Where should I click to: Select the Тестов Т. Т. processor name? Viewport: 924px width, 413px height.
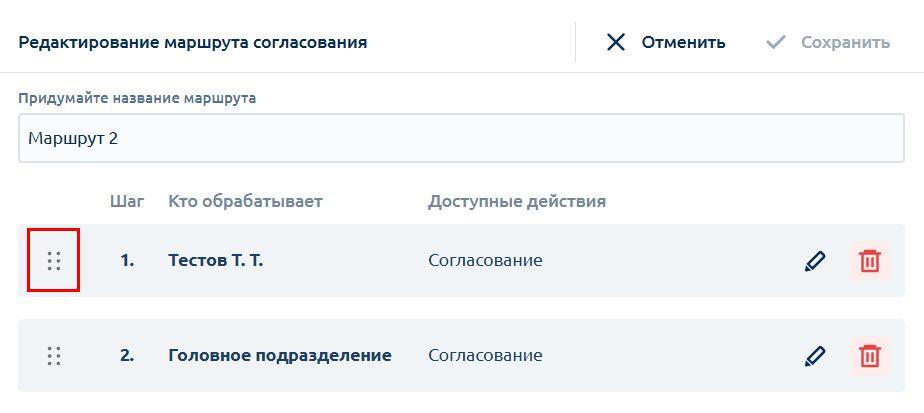pos(216,260)
